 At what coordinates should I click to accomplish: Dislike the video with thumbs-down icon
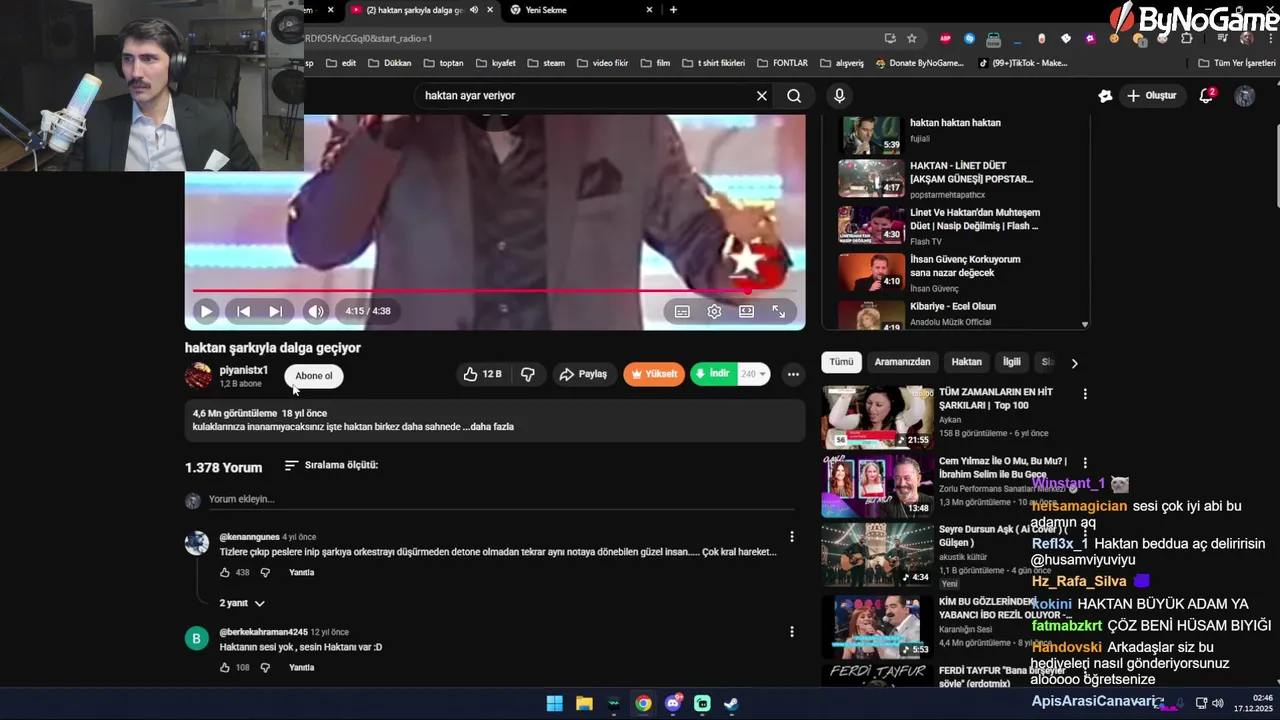click(528, 374)
